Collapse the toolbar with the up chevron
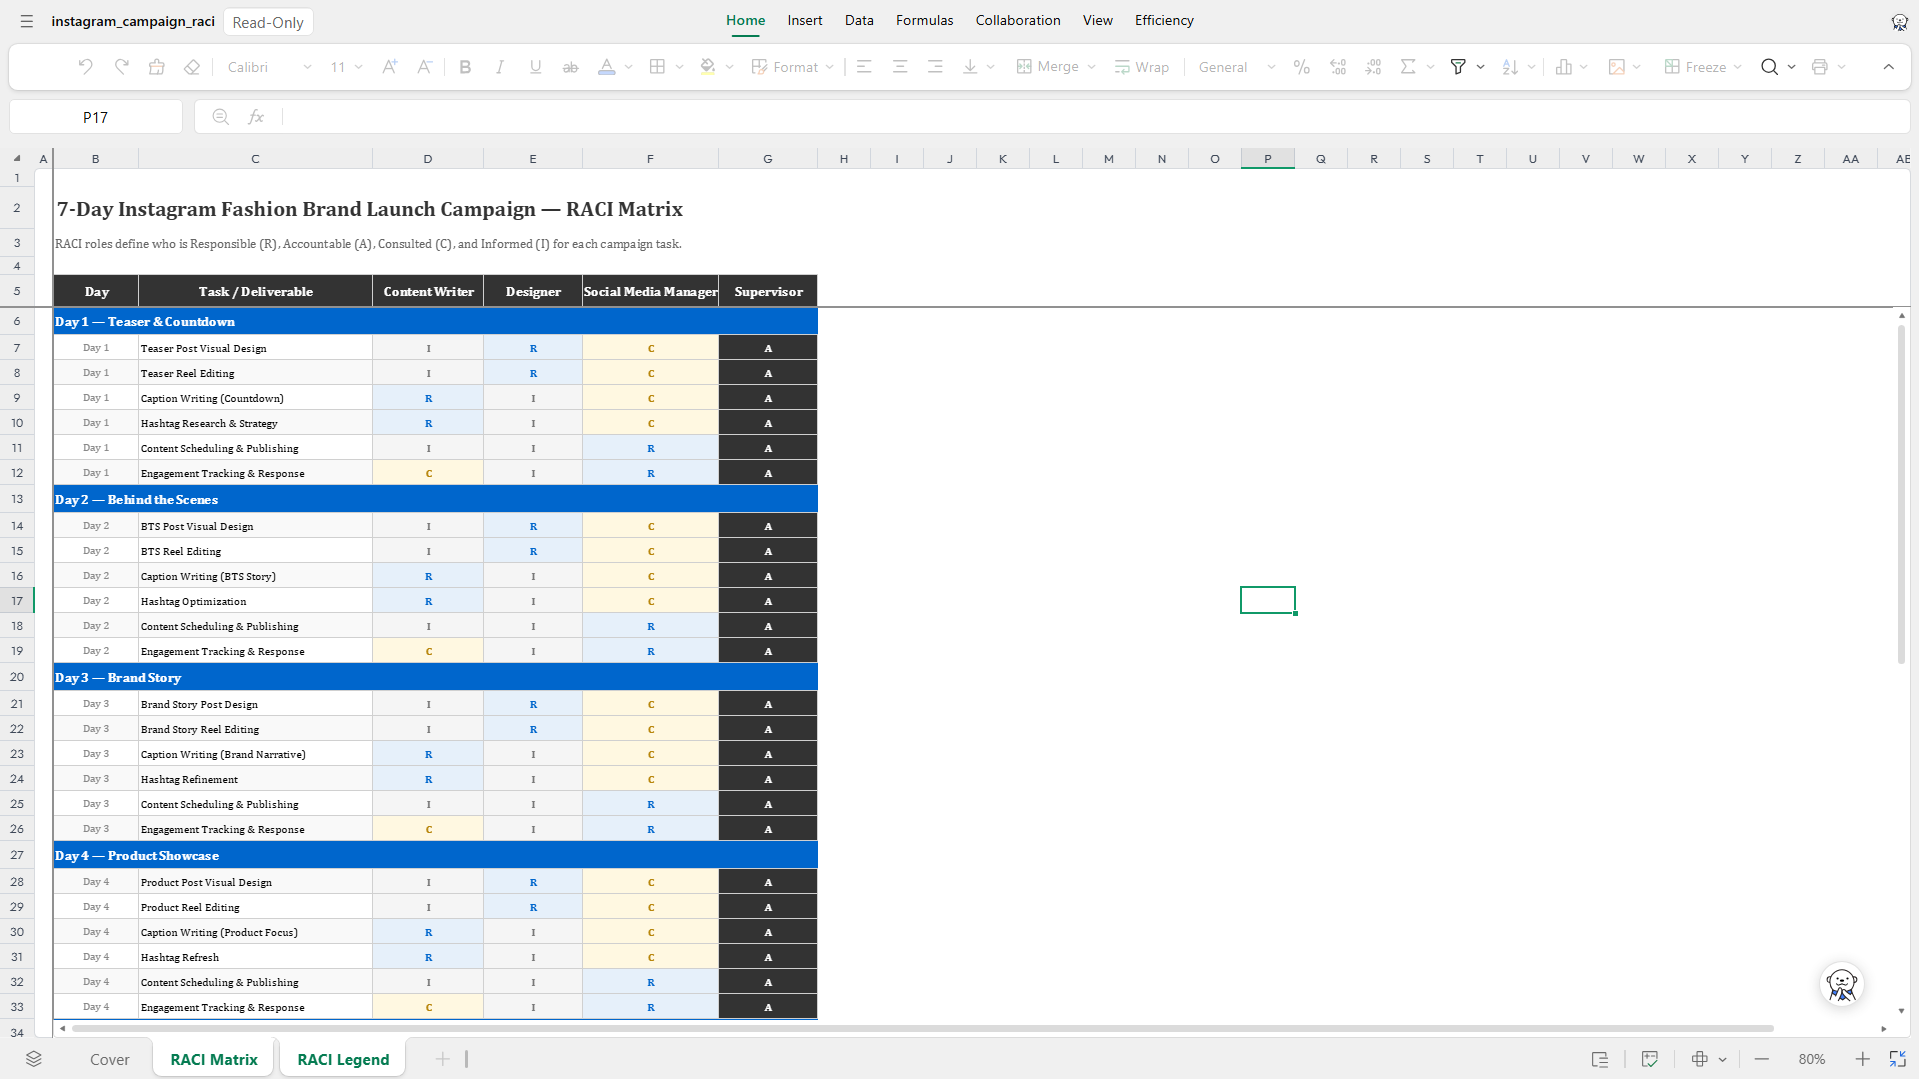 pos(1888,67)
